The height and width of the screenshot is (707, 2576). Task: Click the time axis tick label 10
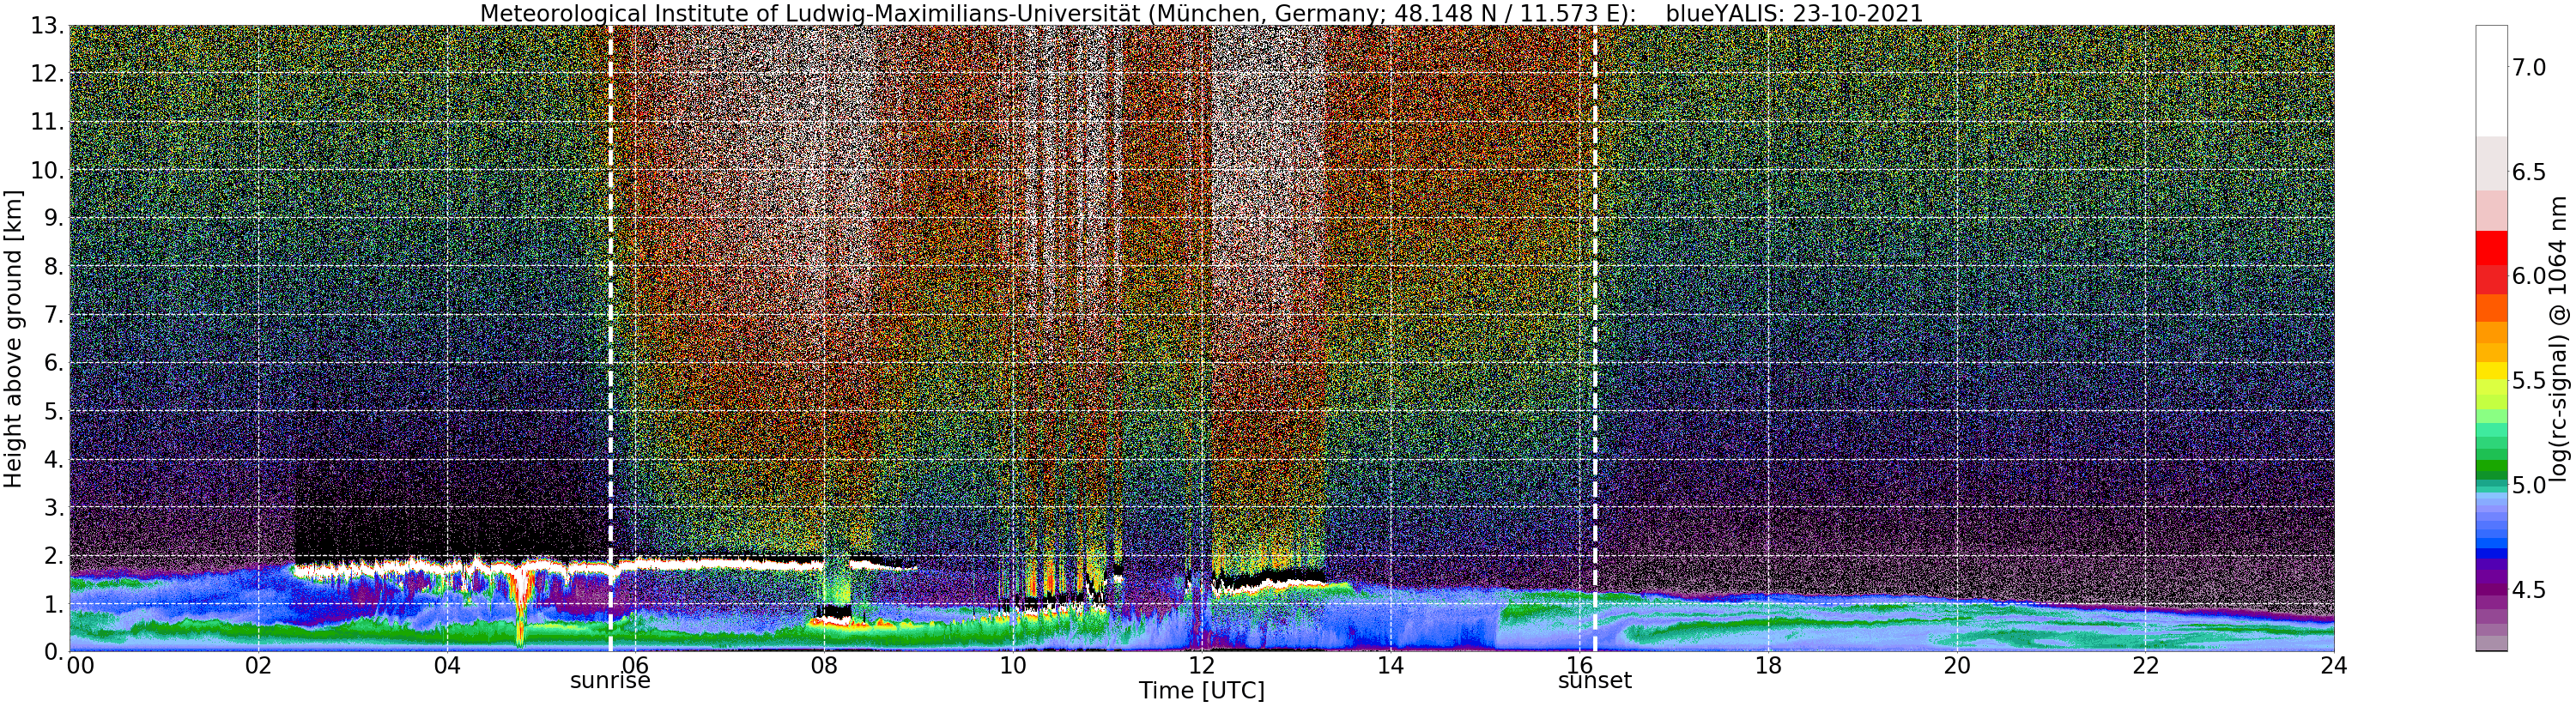coord(1013,665)
